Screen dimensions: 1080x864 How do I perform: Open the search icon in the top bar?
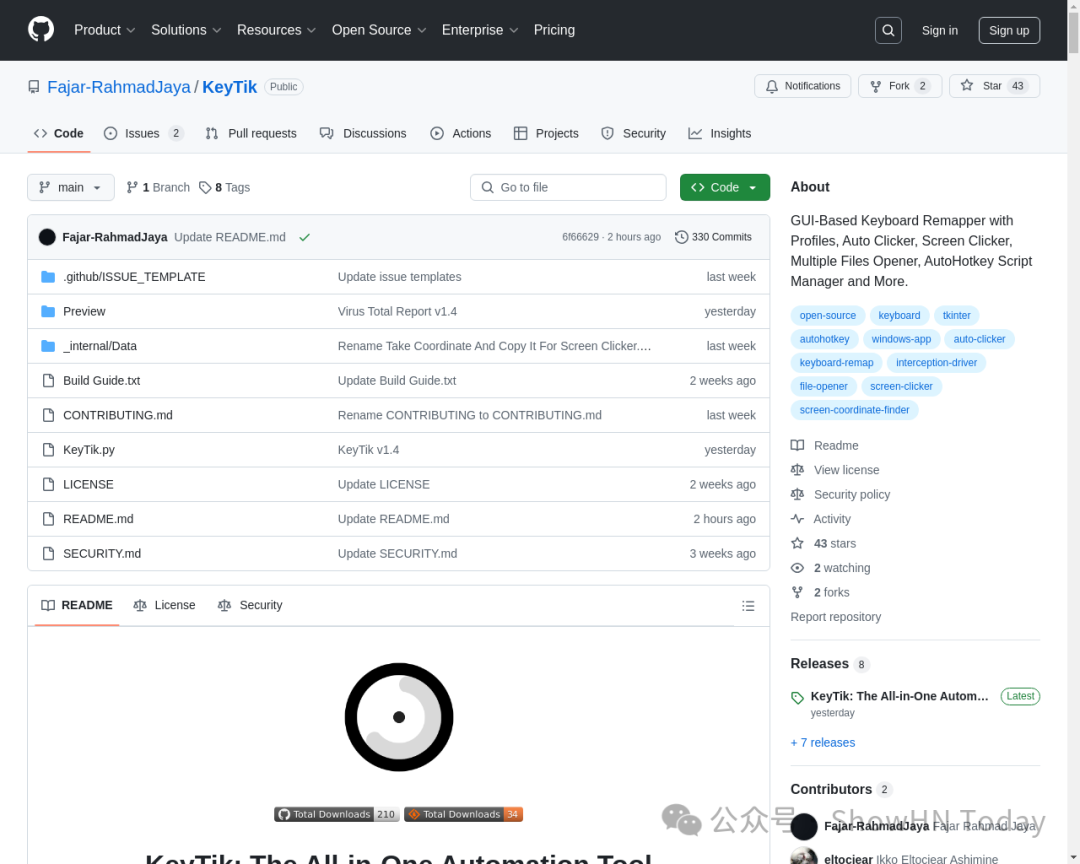coord(888,30)
